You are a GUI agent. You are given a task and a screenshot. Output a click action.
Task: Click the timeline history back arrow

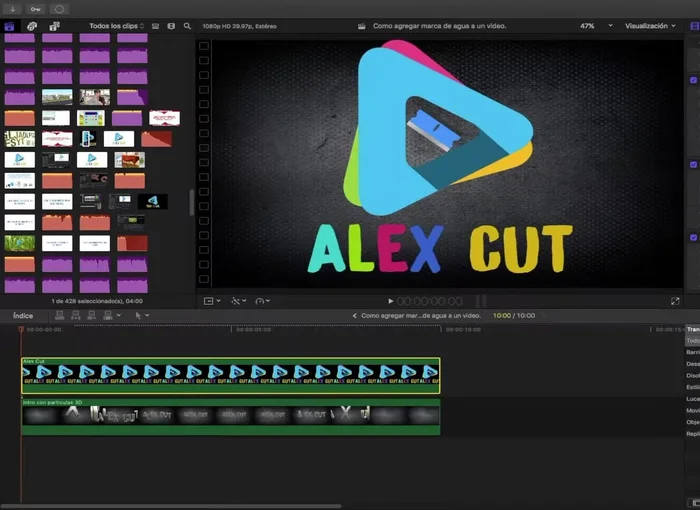coord(354,316)
